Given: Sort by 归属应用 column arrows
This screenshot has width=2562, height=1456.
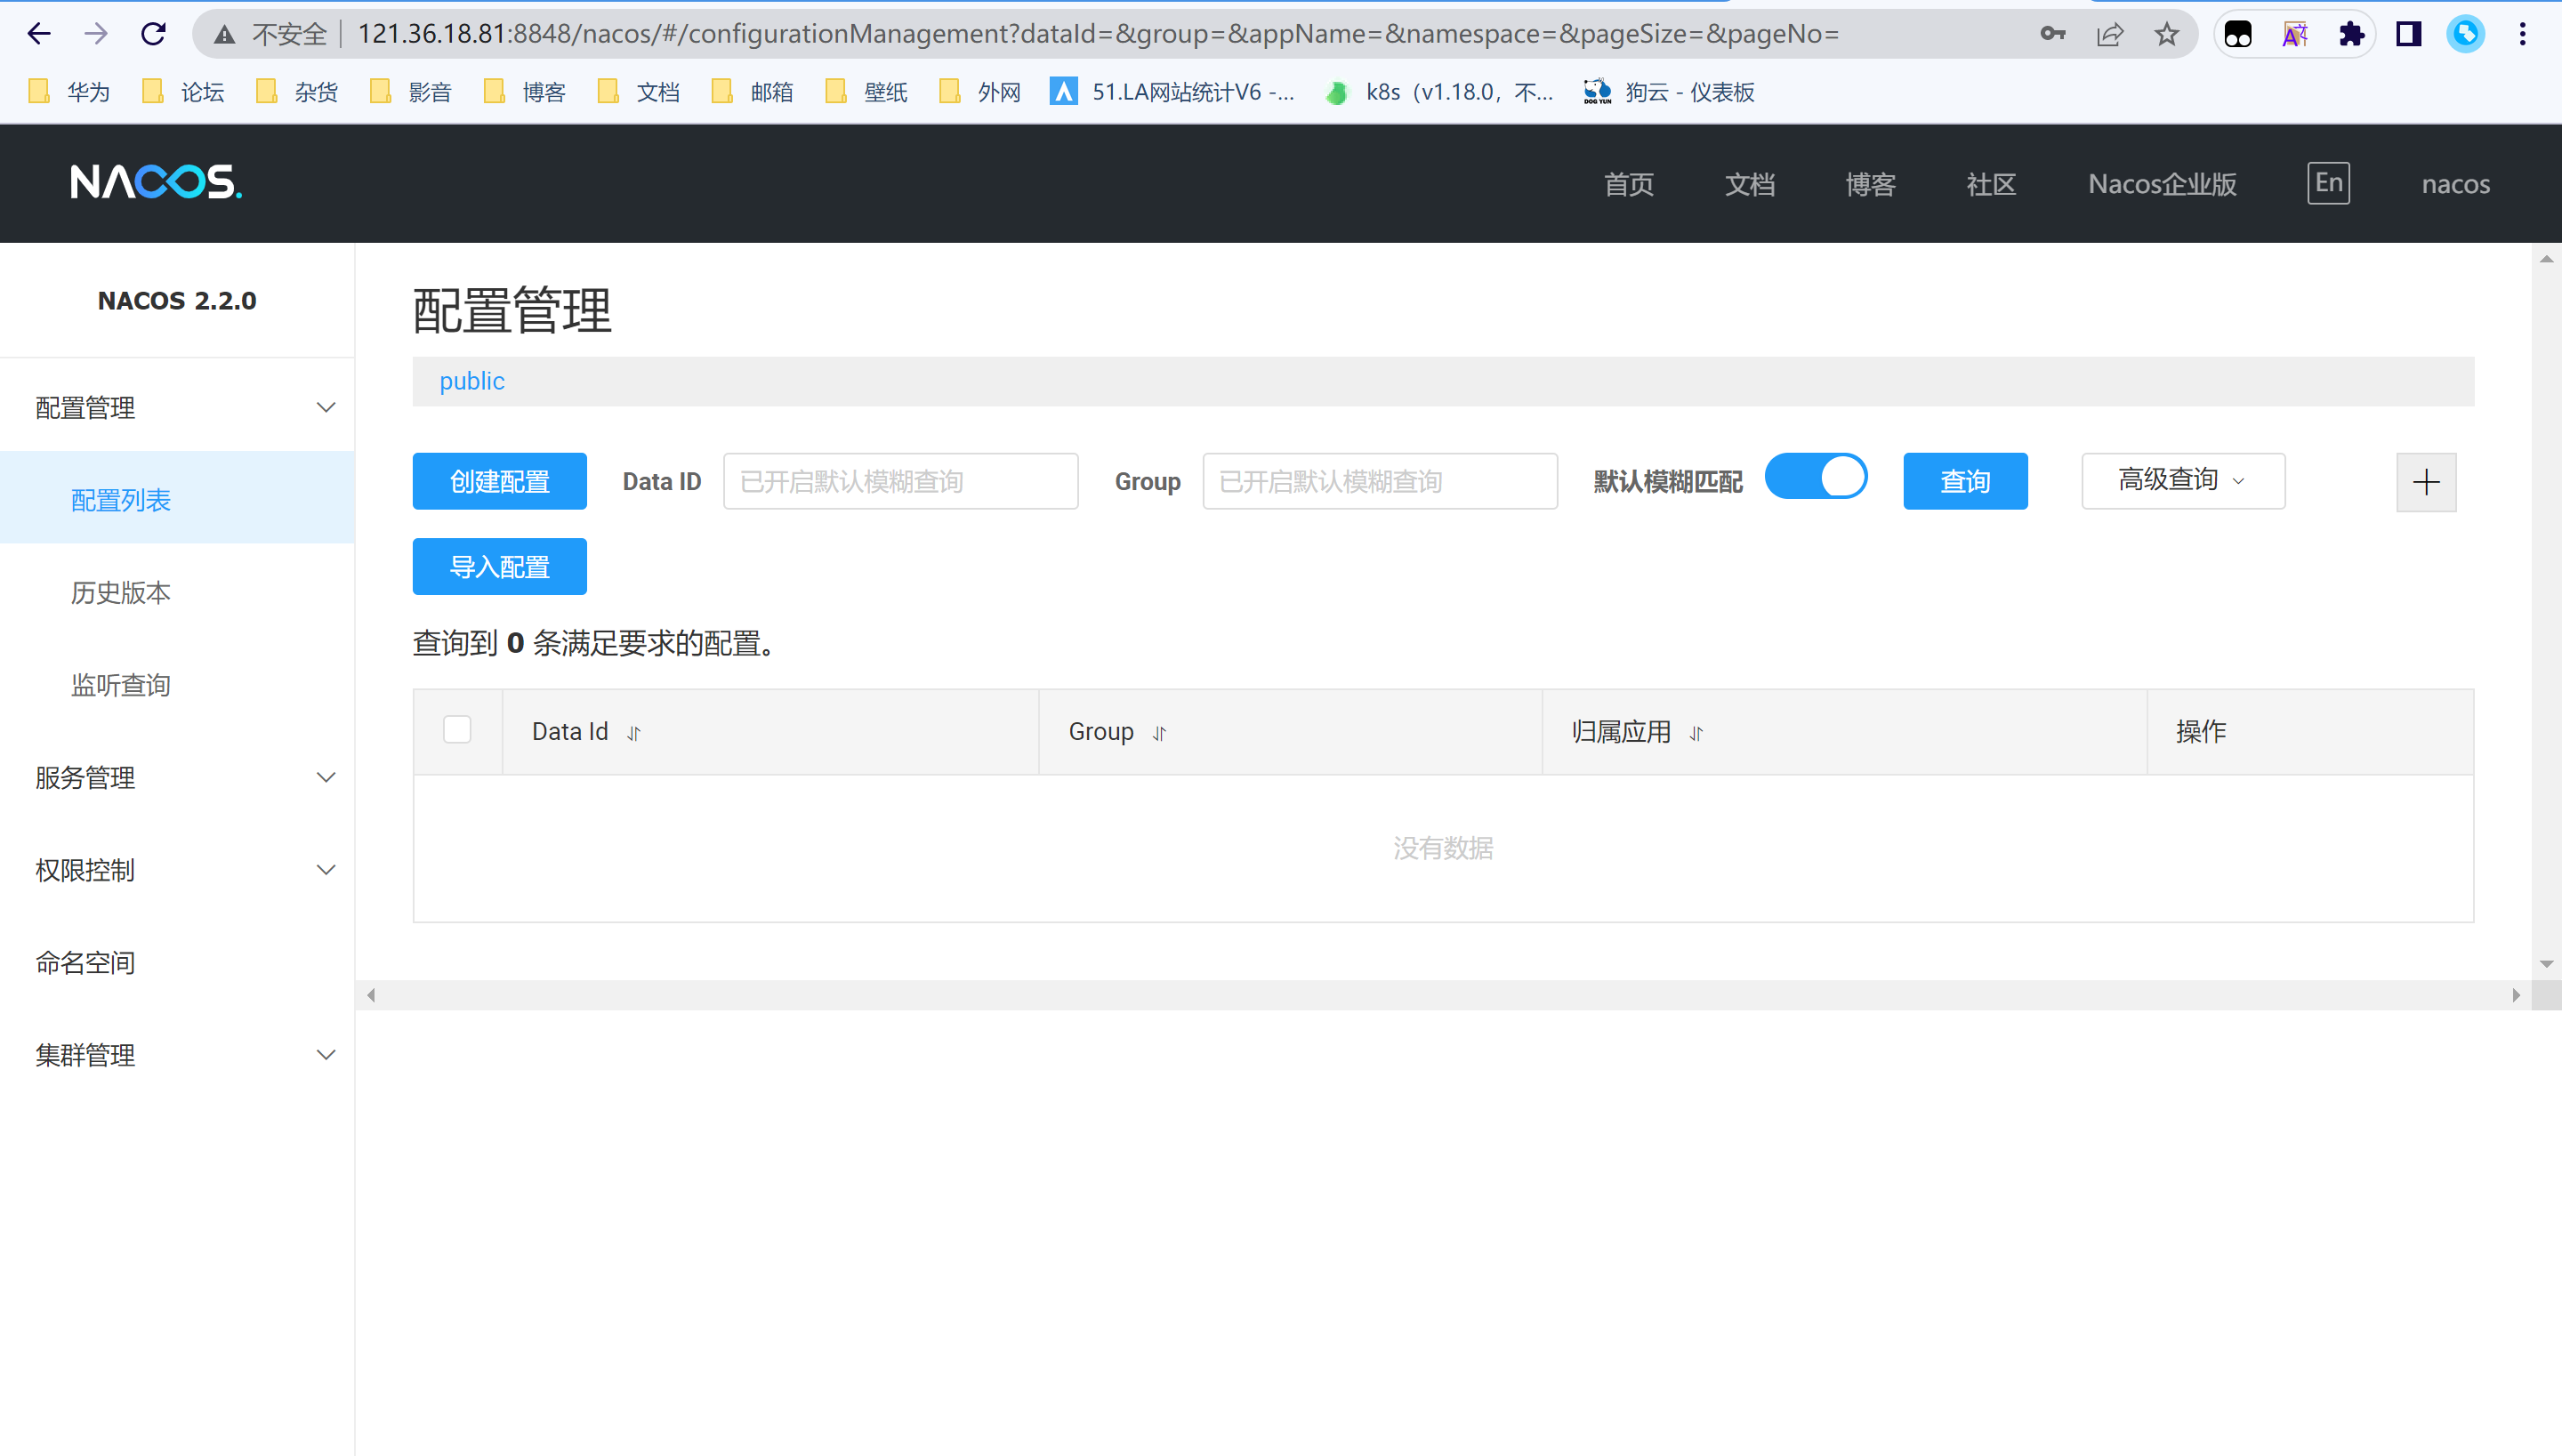Looking at the screenshot, I should (x=1696, y=733).
